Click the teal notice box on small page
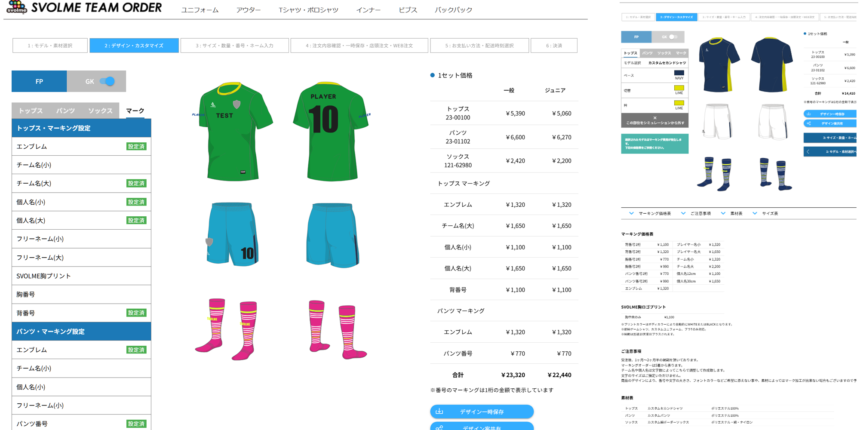This screenshot has height=430, width=860. pos(654,143)
